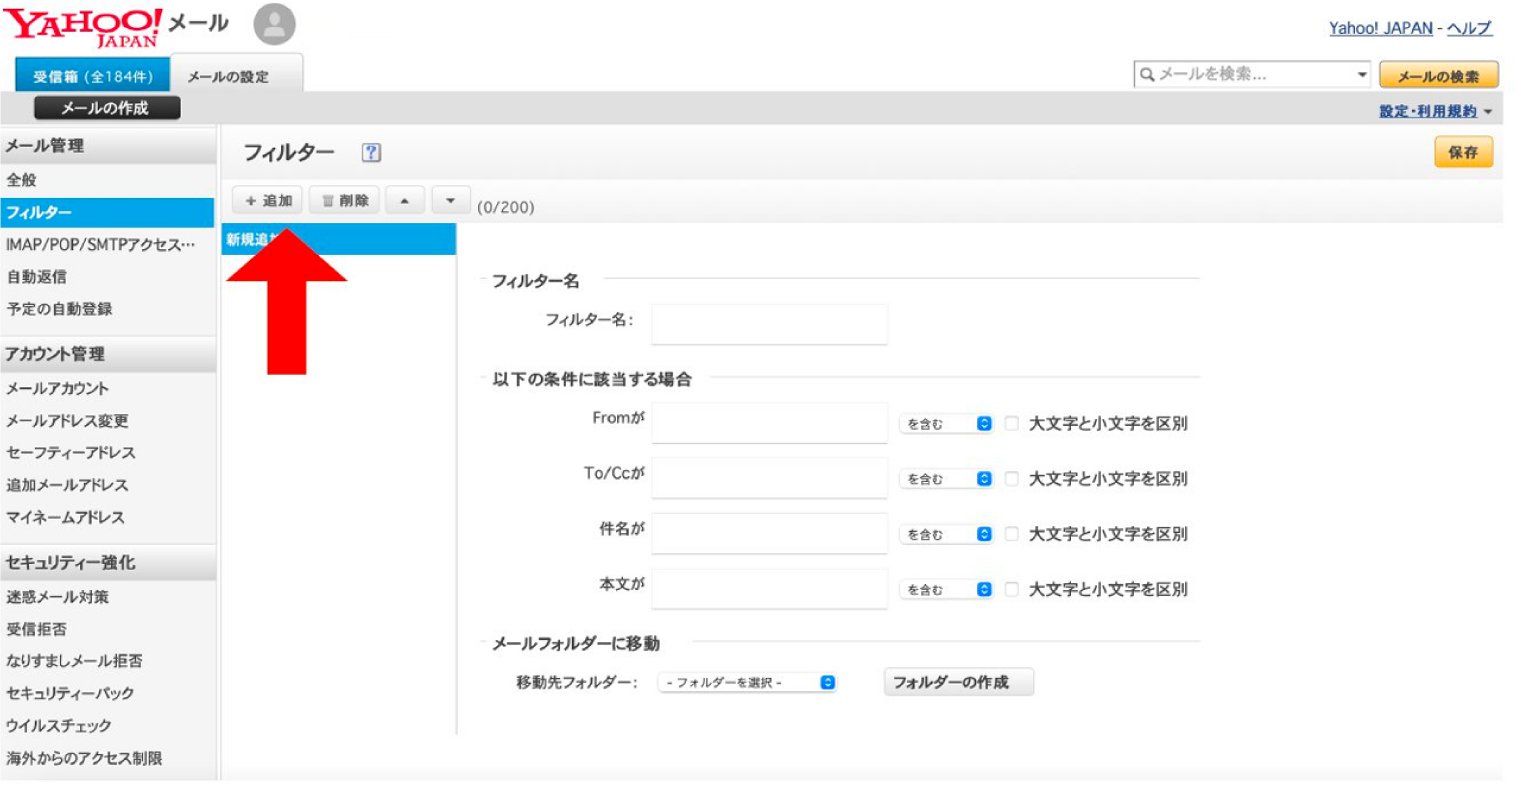The height and width of the screenshot is (786, 1522).
Task: Click the 保存 save button
Action: coord(1463,152)
